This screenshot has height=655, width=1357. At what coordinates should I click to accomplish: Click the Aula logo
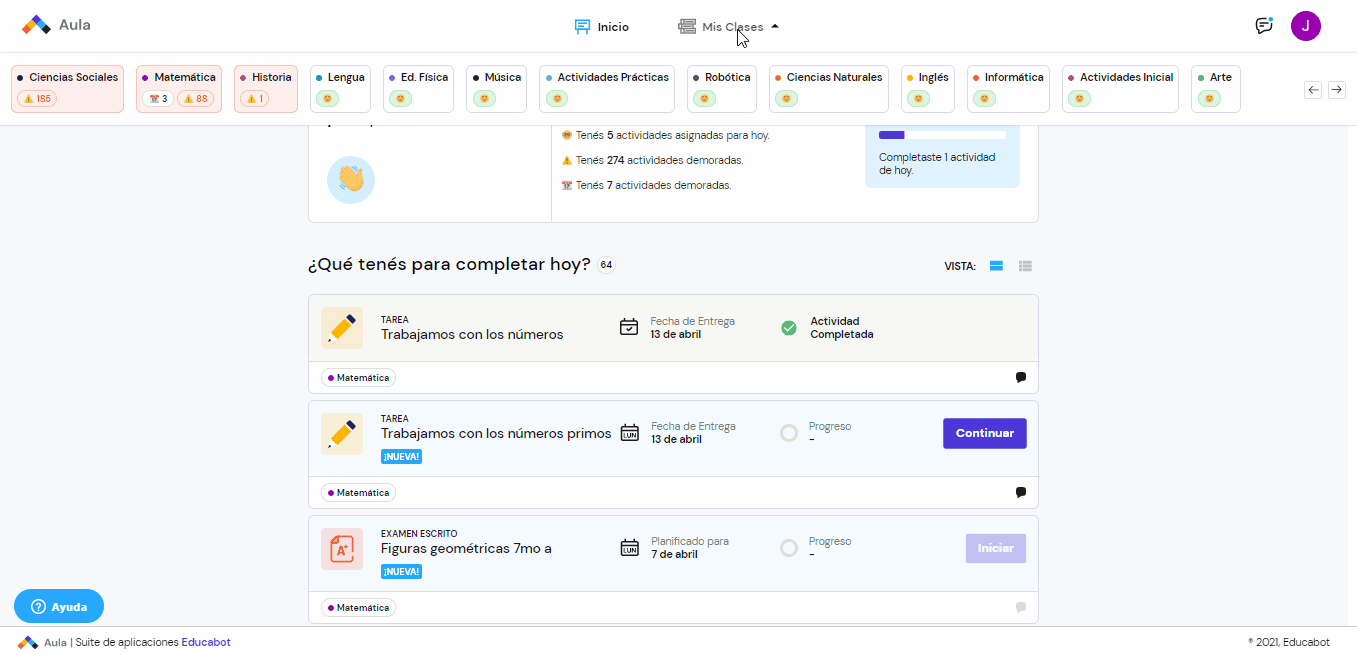(x=56, y=25)
